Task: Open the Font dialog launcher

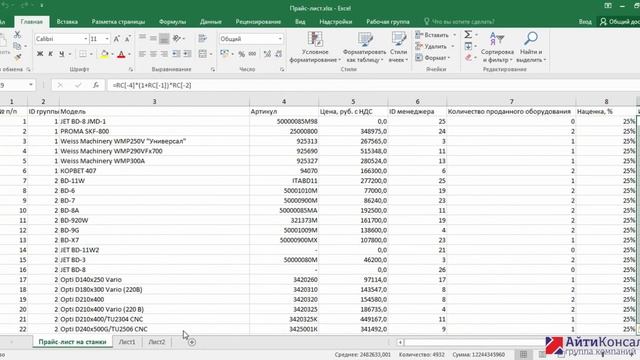Action: point(131,70)
